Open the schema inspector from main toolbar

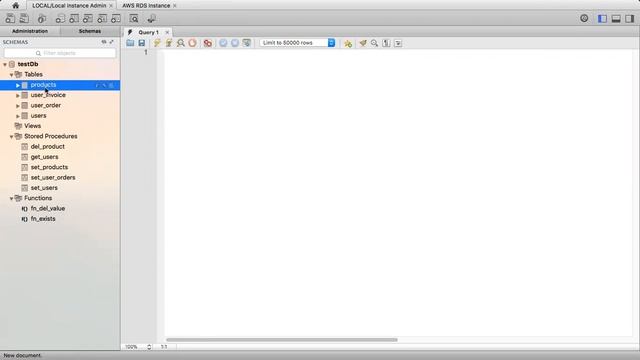pyautogui.click(x=42, y=18)
